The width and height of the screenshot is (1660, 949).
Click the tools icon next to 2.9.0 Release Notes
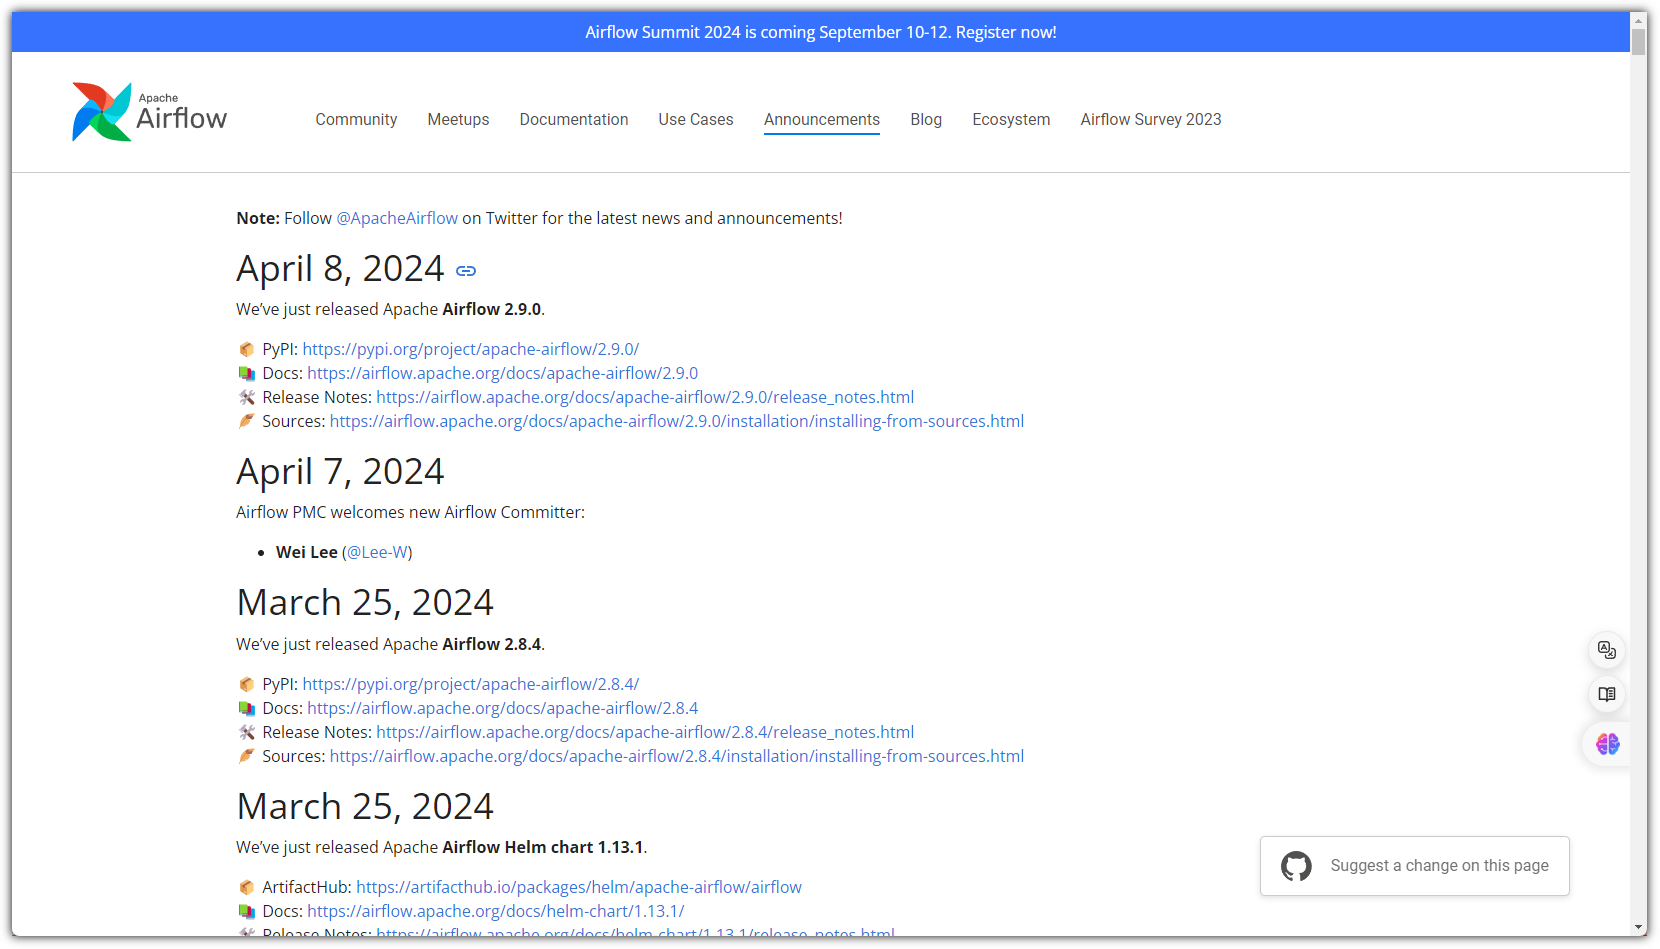[x=247, y=397]
